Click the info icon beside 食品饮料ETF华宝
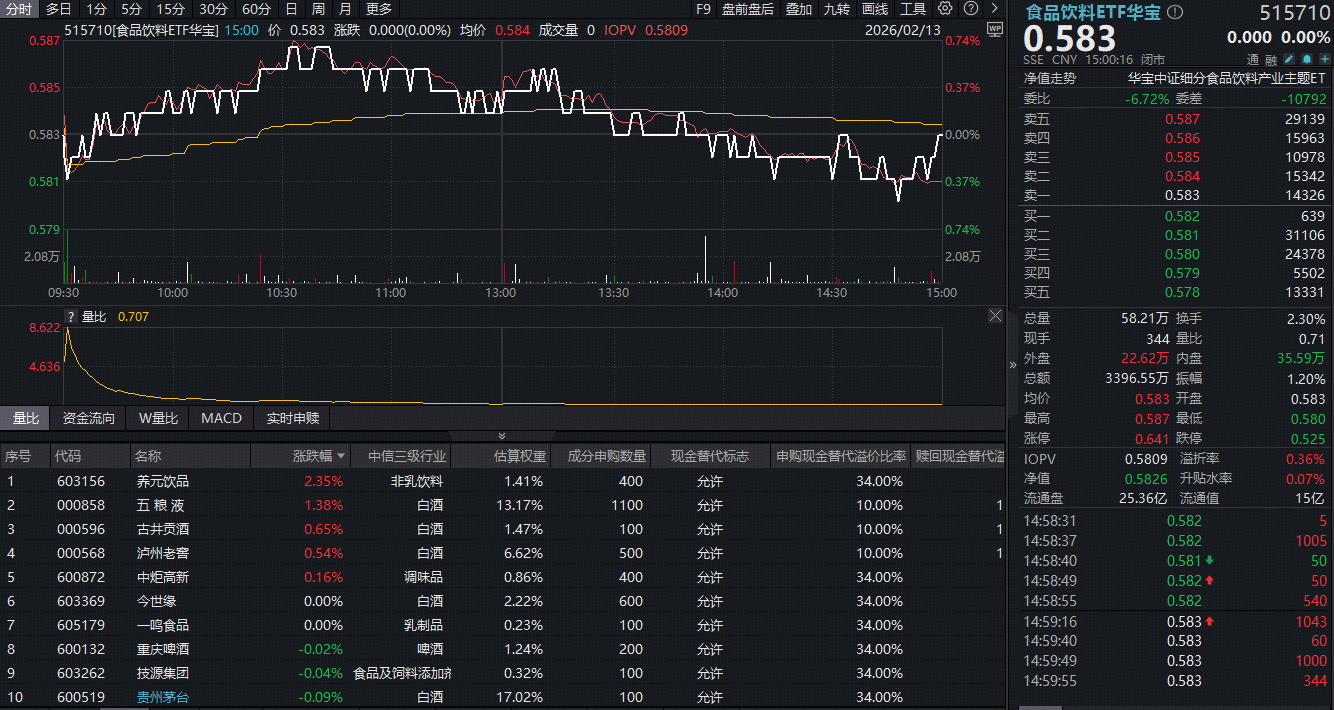 click(1175, 13)
